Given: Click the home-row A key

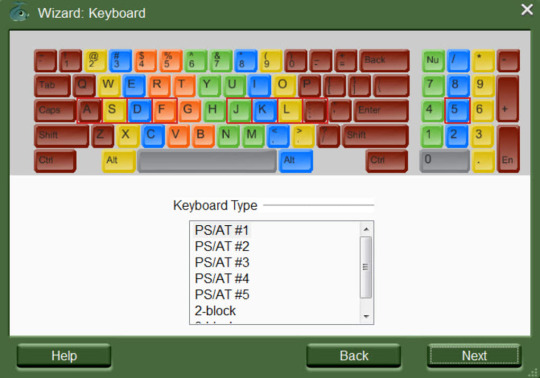Looking at the screenshot, I should 89,111.
